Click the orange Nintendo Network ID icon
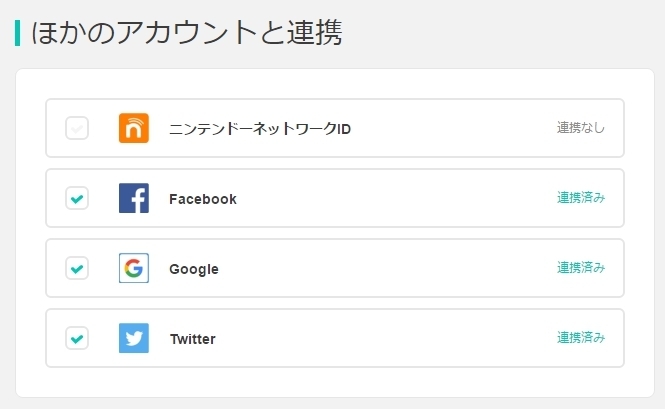Image resolution: width=665 pixels, height=409 pixels. coord(134,128)
